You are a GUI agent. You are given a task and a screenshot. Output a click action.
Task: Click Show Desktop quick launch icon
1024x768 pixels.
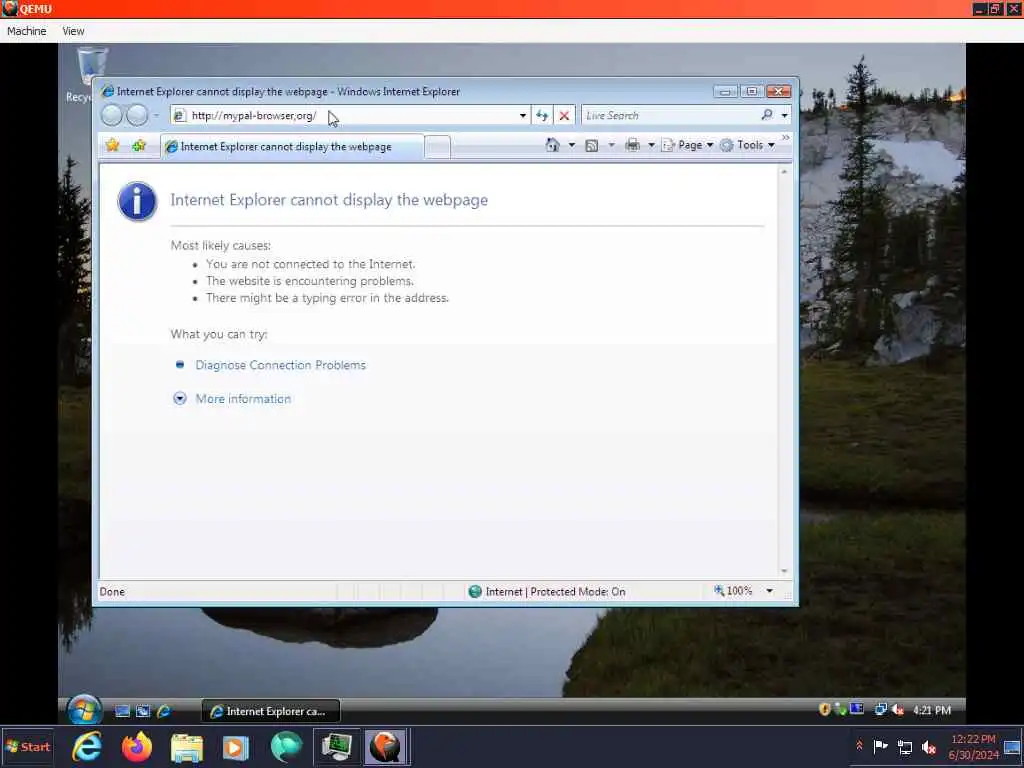tap(122, 711)
